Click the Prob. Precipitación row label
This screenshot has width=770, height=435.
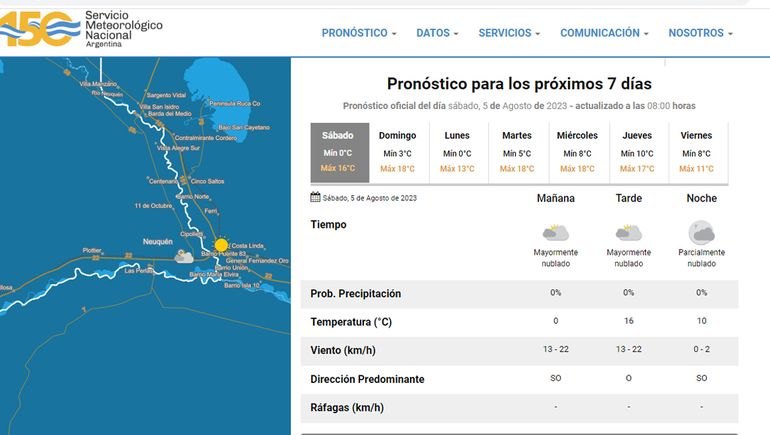click(x=356, y=294)
